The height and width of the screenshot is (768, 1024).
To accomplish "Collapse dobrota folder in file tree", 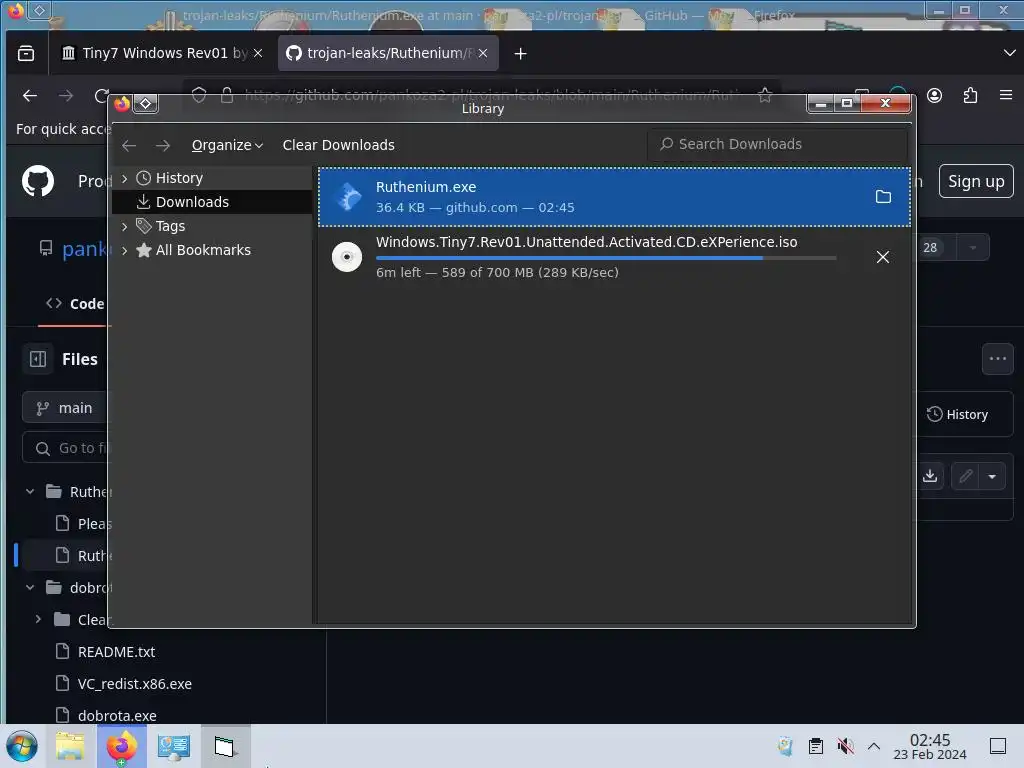I will pyautogui.click(x=30, y=587).
